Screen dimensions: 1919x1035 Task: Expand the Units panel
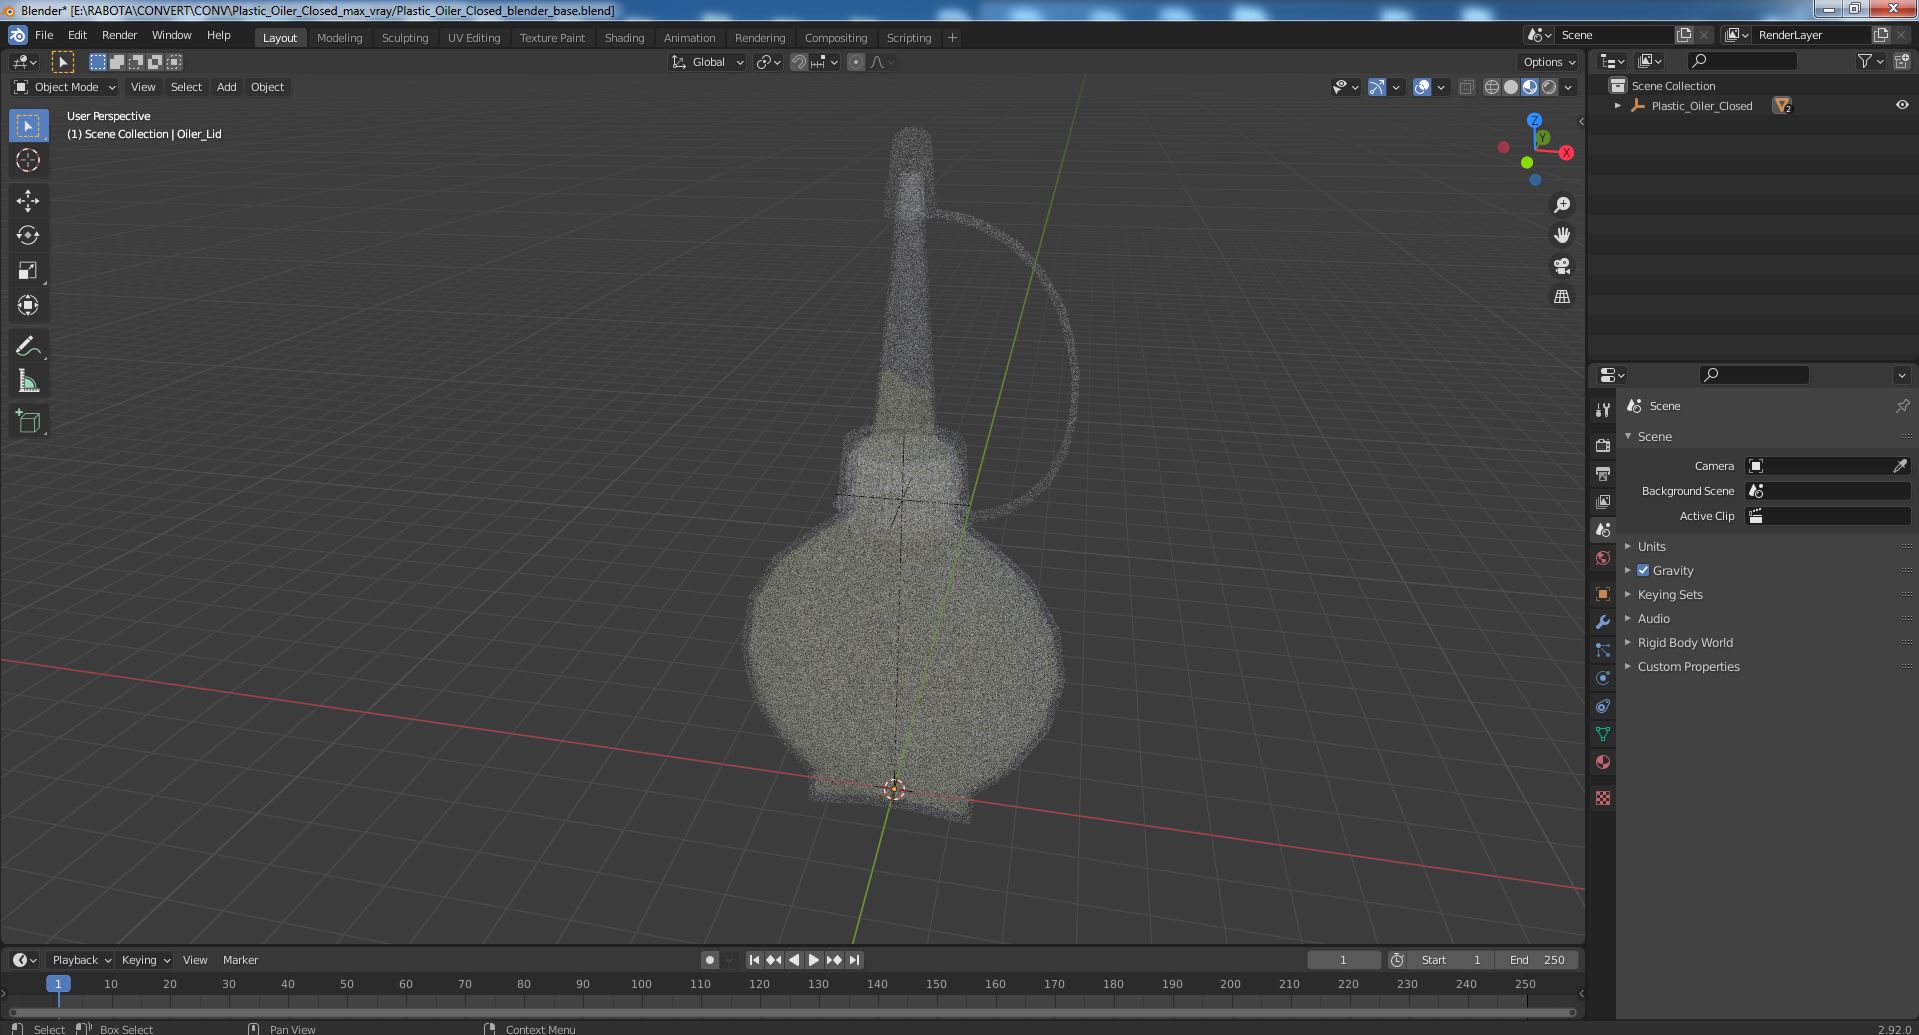1651,546
